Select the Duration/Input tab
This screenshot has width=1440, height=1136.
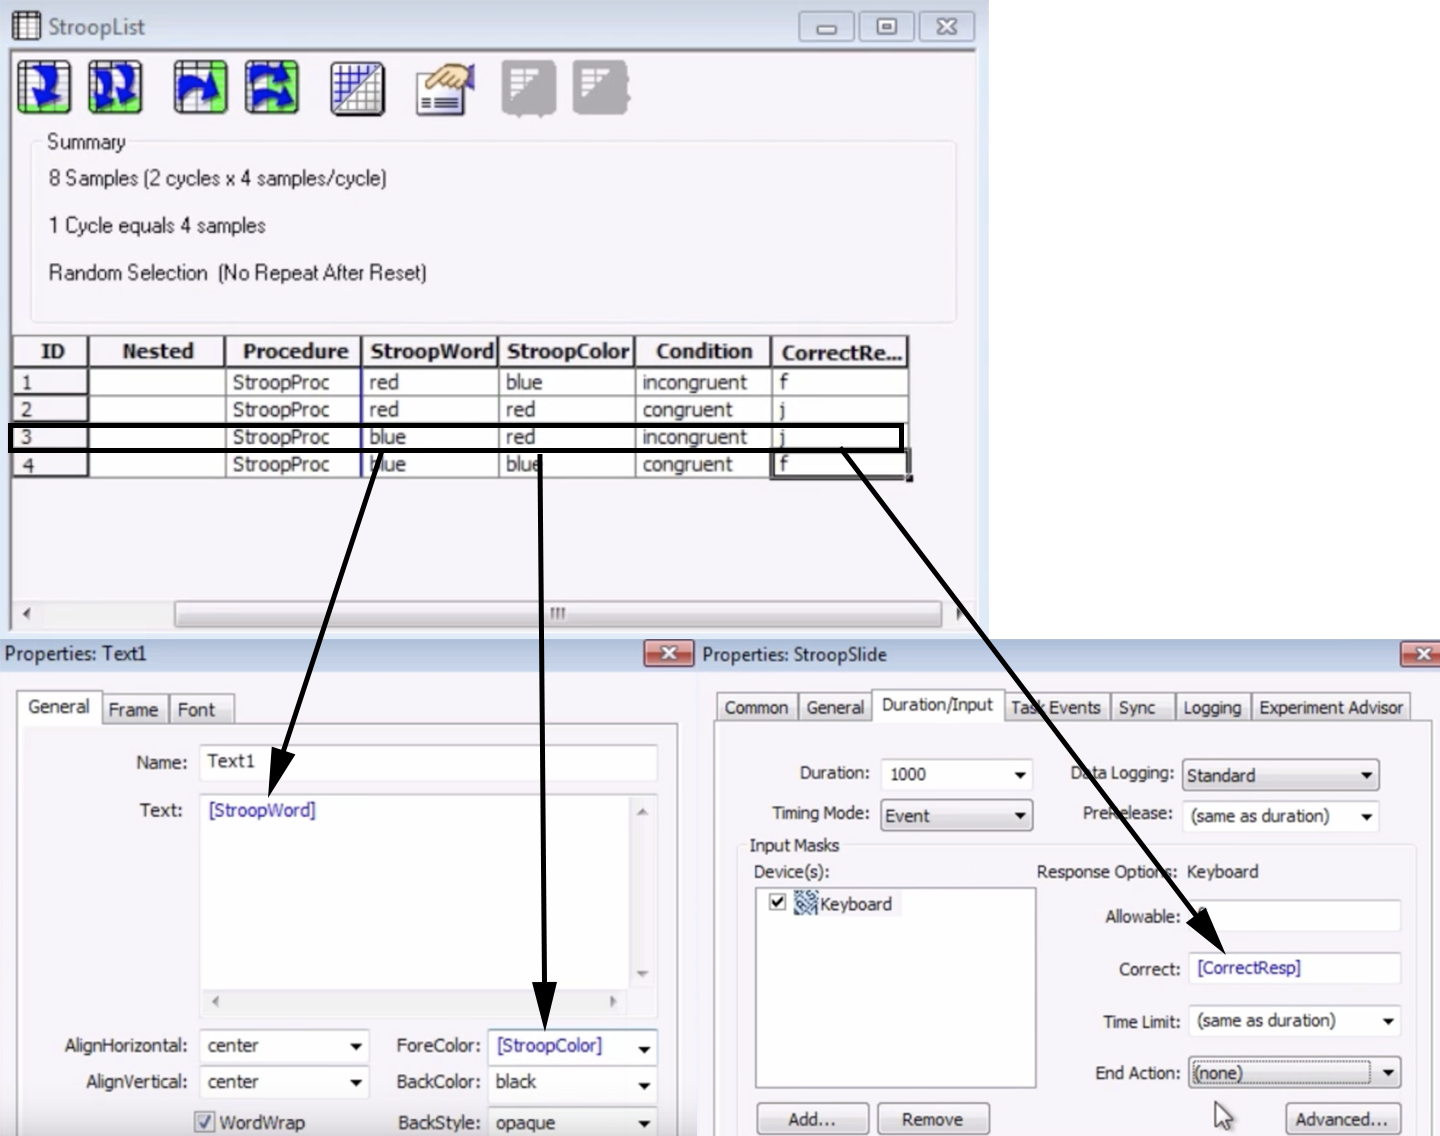(x=937, y=704)
